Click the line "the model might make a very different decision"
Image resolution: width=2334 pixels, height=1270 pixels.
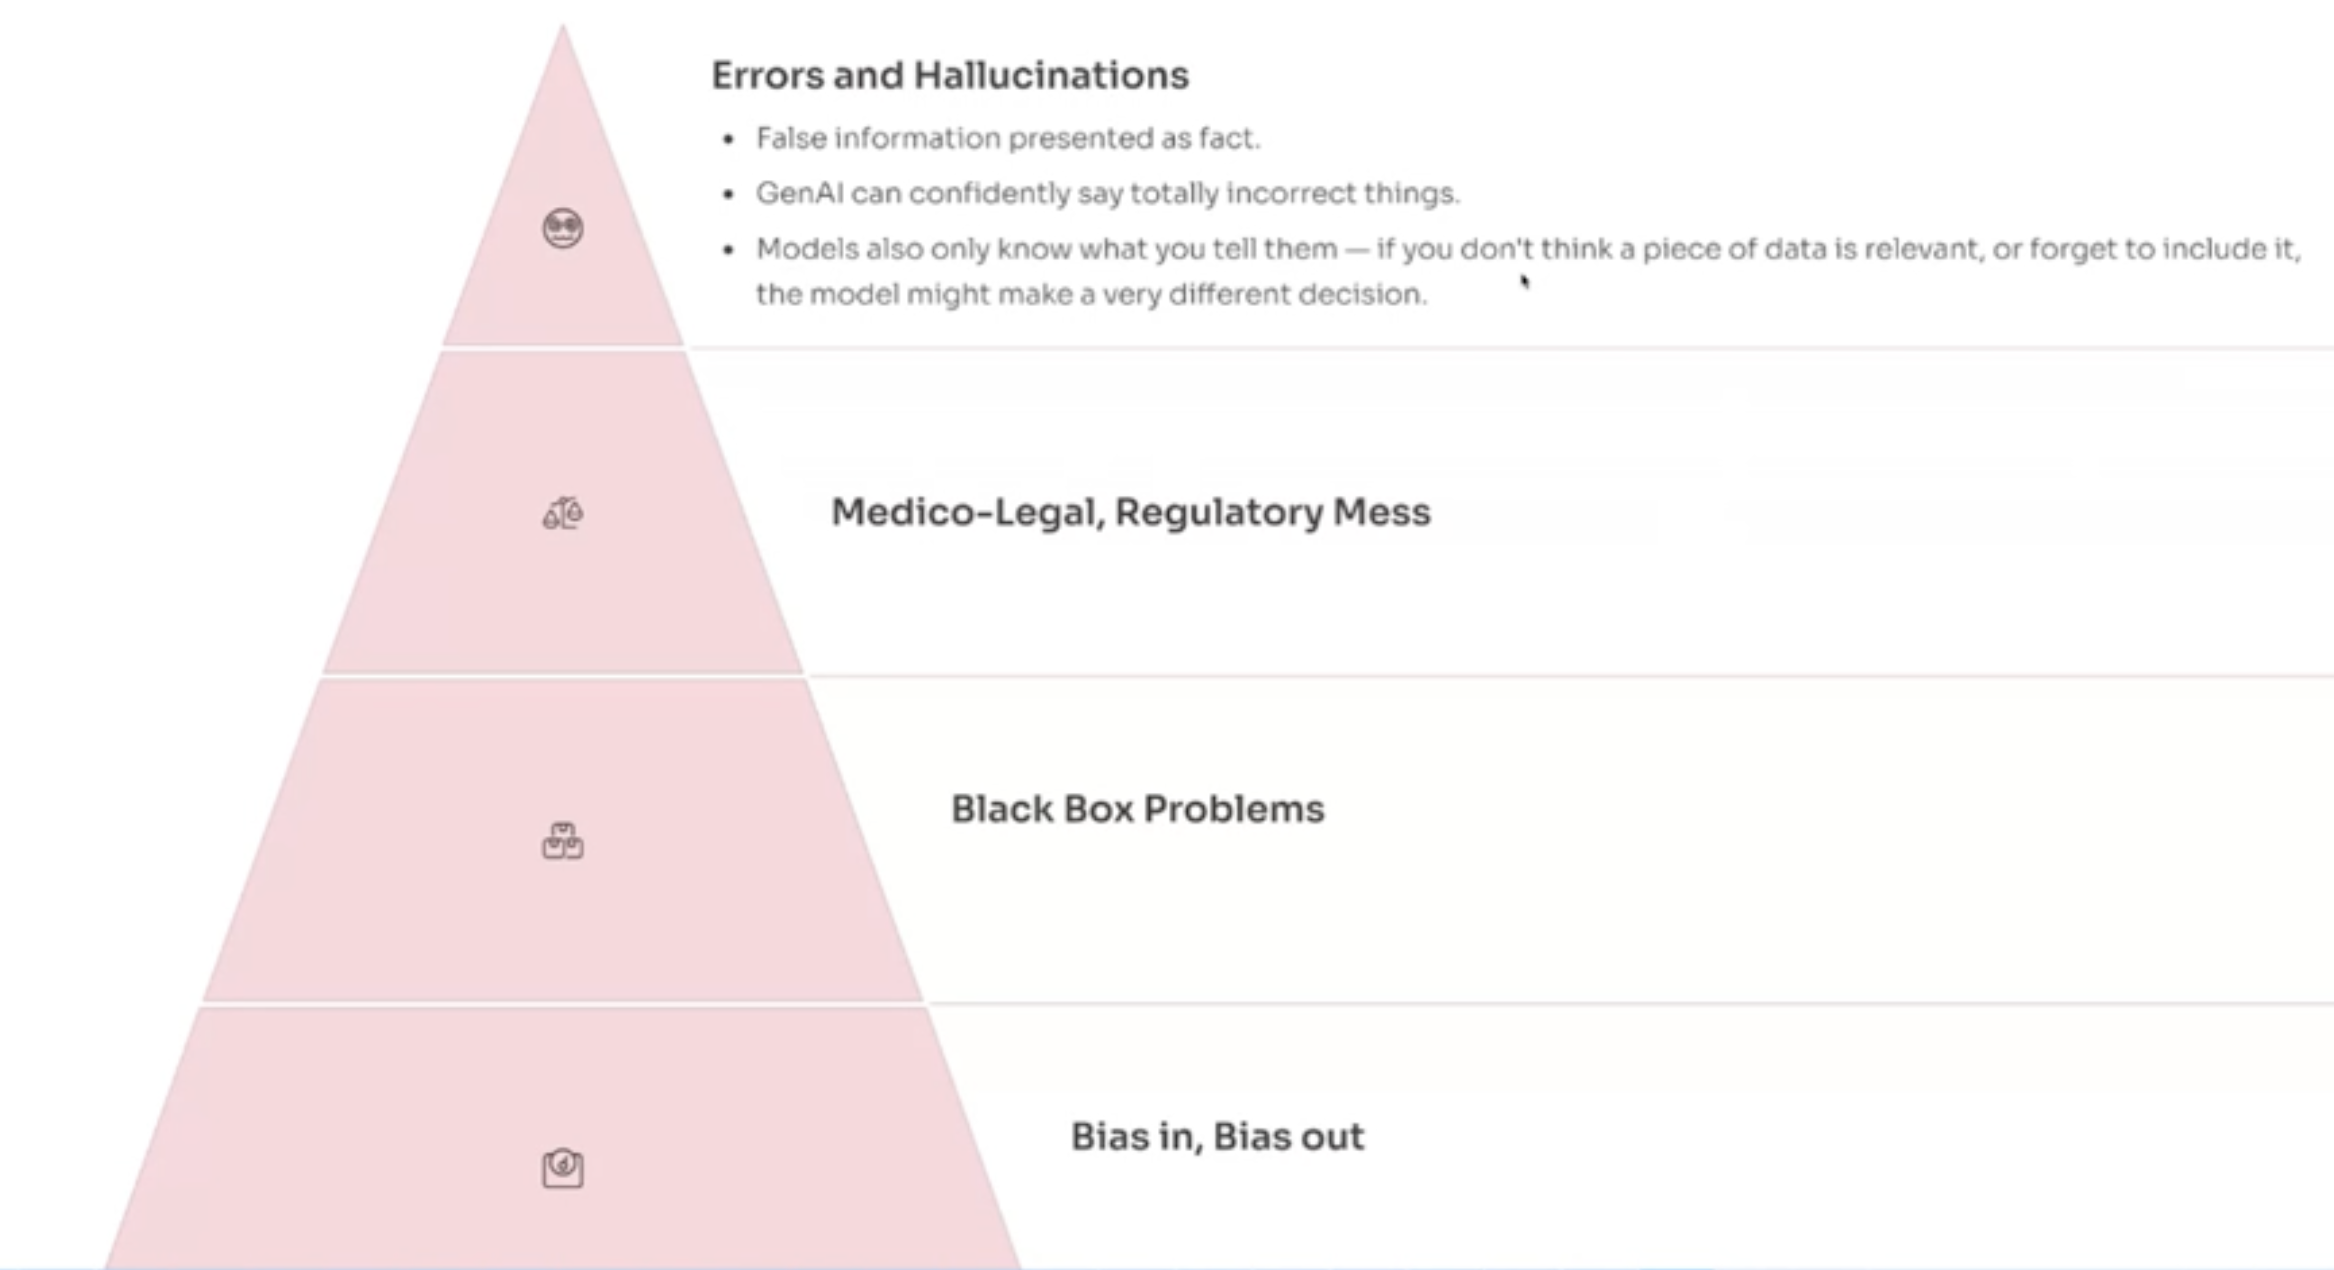tap(1090, 295)
